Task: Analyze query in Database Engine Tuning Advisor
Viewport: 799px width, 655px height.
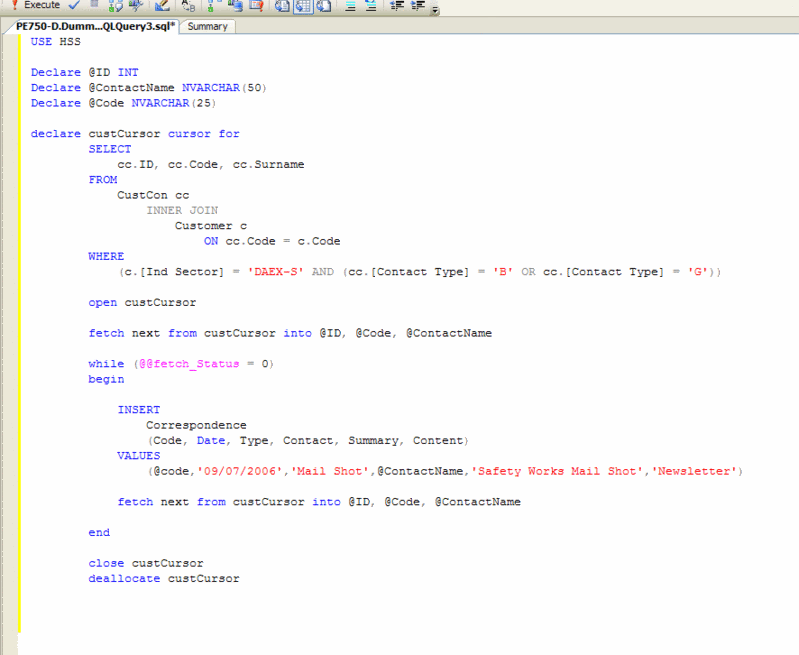Action: point(136,5)
